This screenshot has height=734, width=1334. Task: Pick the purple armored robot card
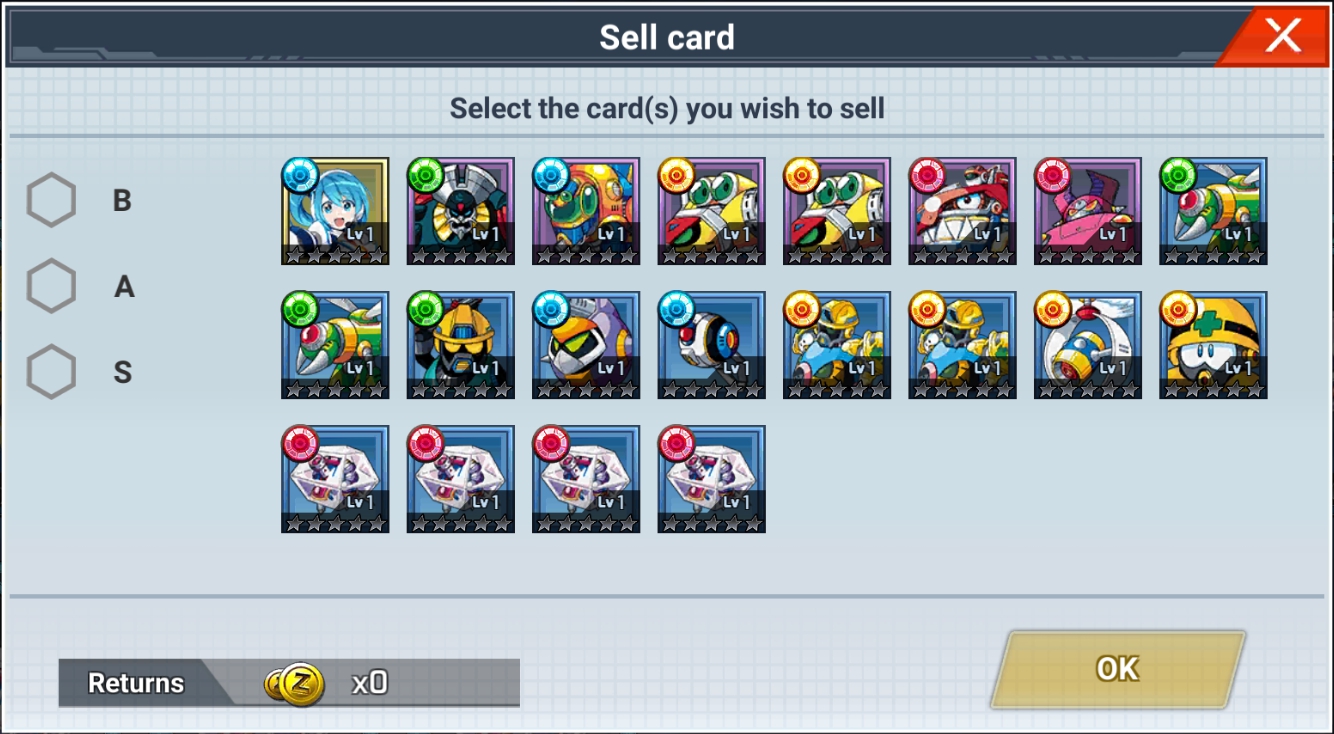click(x=586, y=345)
